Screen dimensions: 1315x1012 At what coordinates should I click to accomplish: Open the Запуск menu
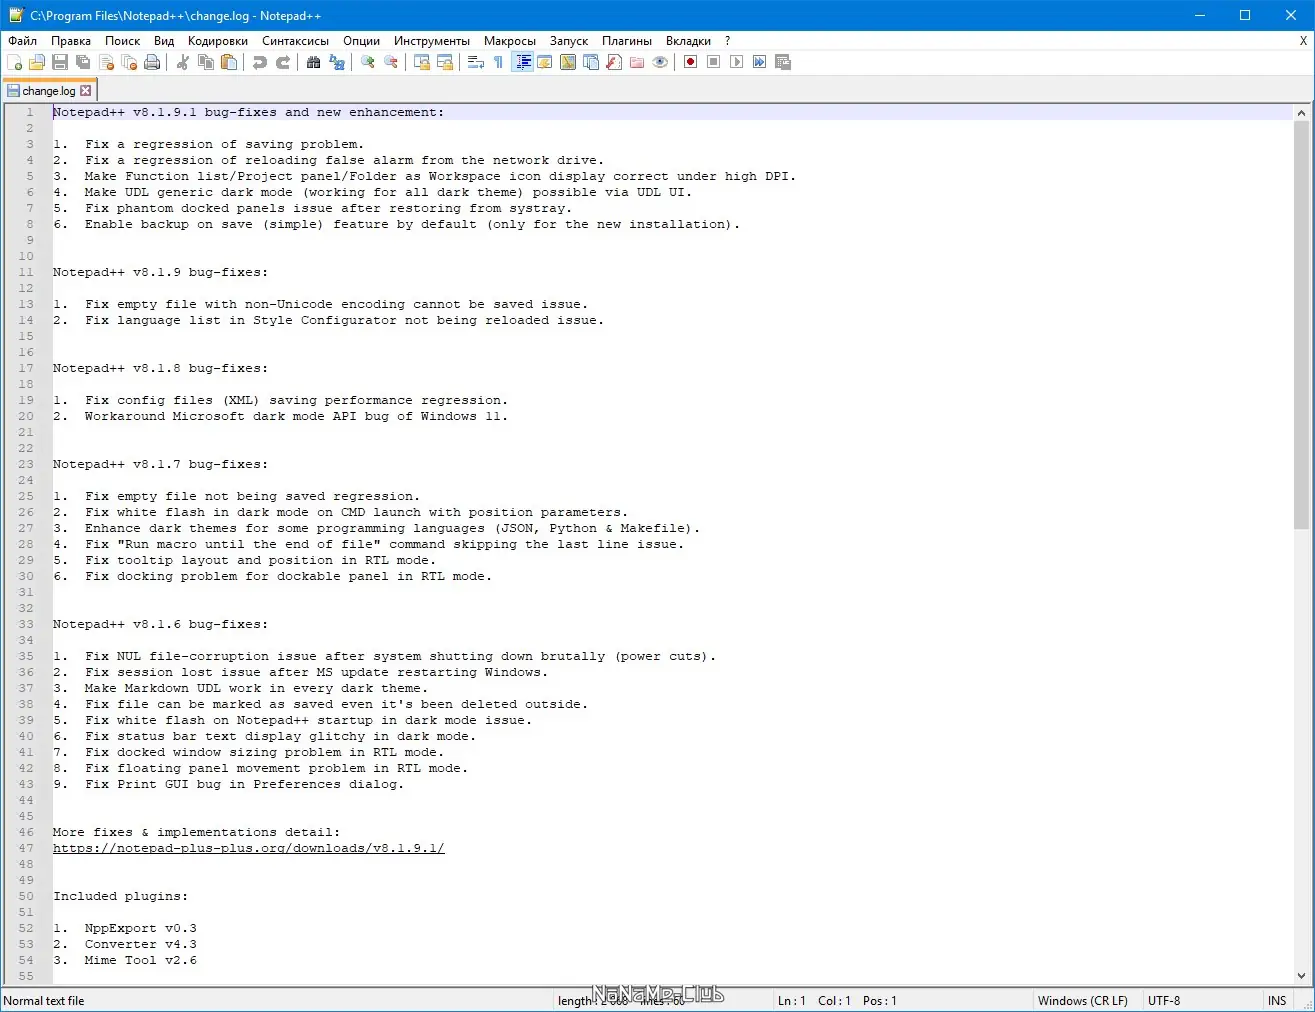[x=569, y=41]
